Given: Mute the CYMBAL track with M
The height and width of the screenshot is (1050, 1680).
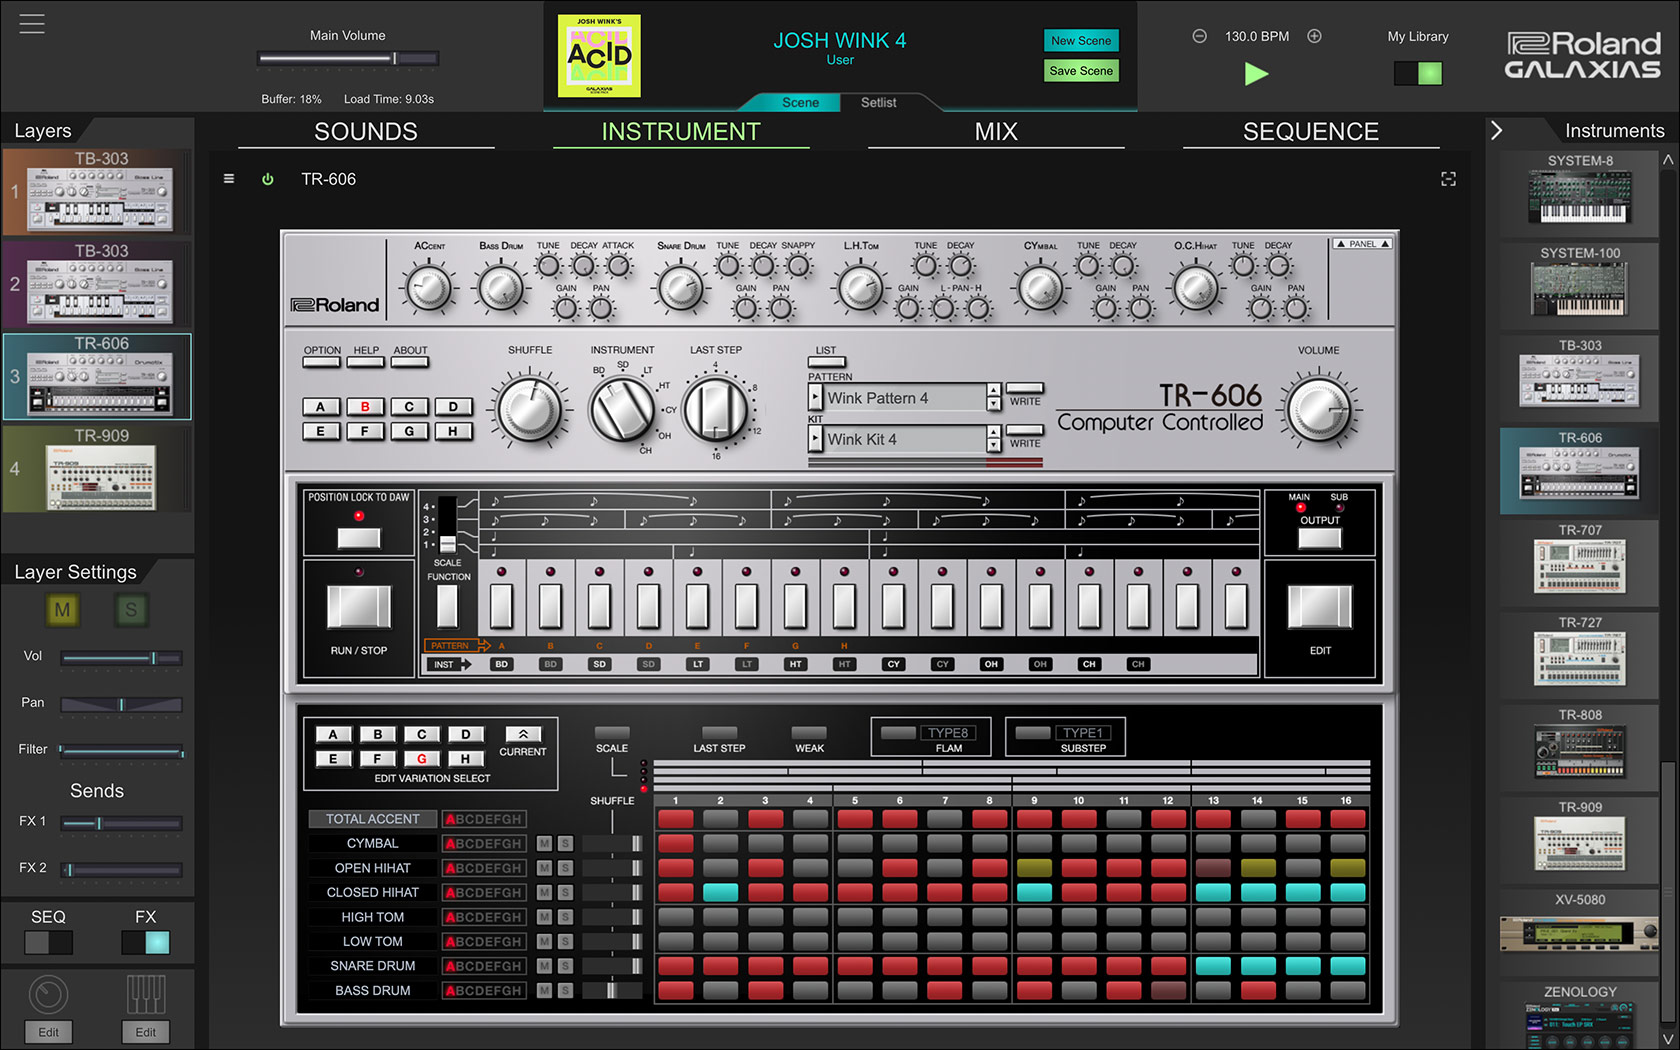Looking at the screenshot, I should [544, 843].
